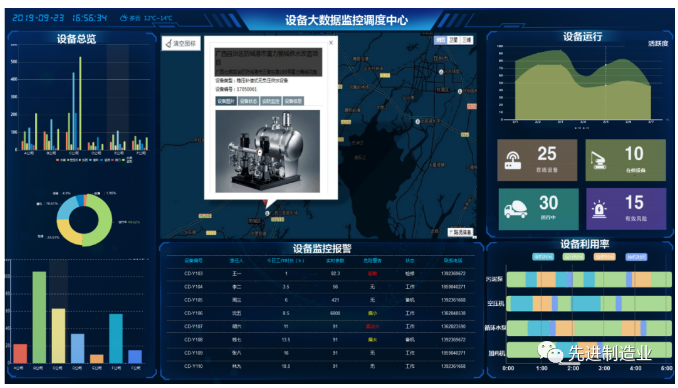Screen dimensions: 678x388
Task: Click the red warning in CD-Y107 row
Action: [373, 326]
